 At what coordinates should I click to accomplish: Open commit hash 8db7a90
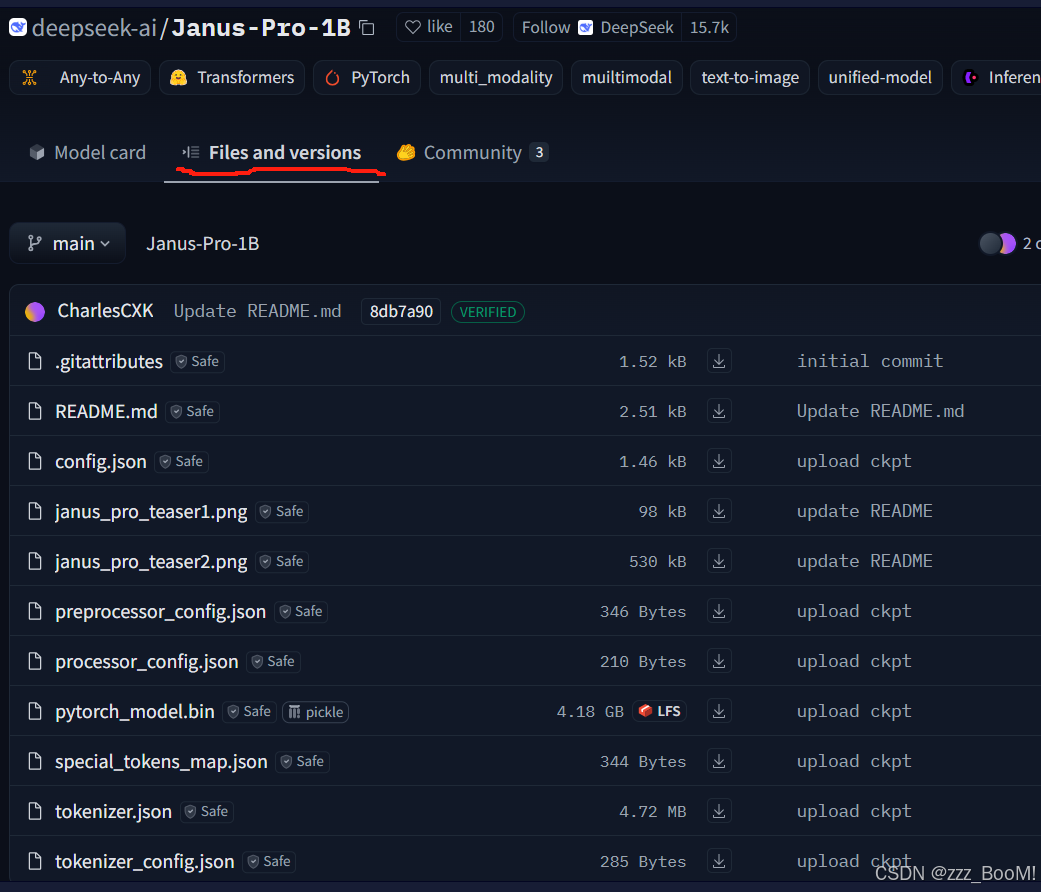click(401, 311)
